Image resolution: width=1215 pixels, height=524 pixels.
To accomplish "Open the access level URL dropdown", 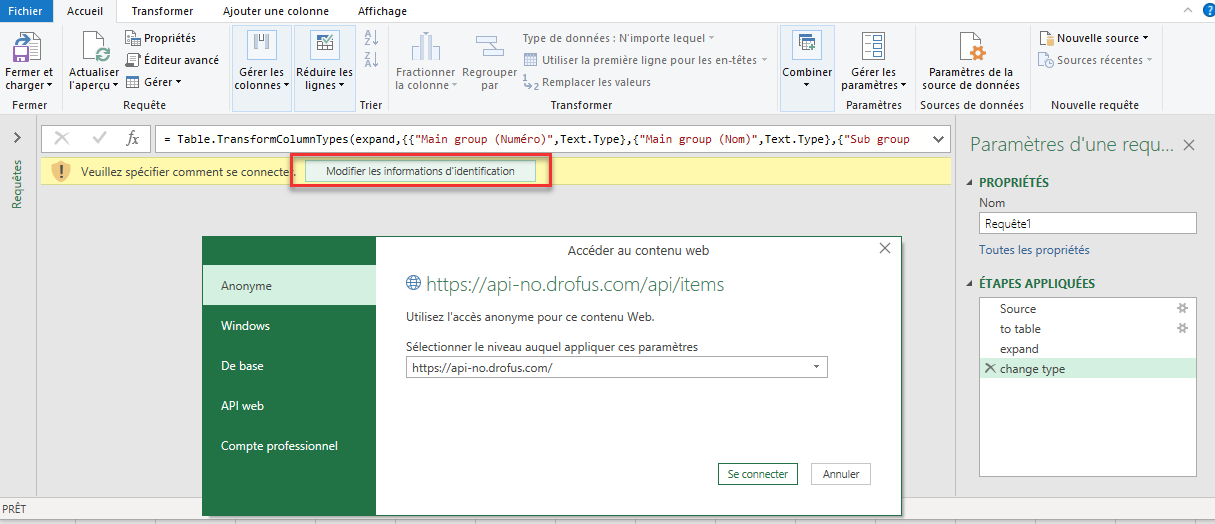I will coord(816,368).
